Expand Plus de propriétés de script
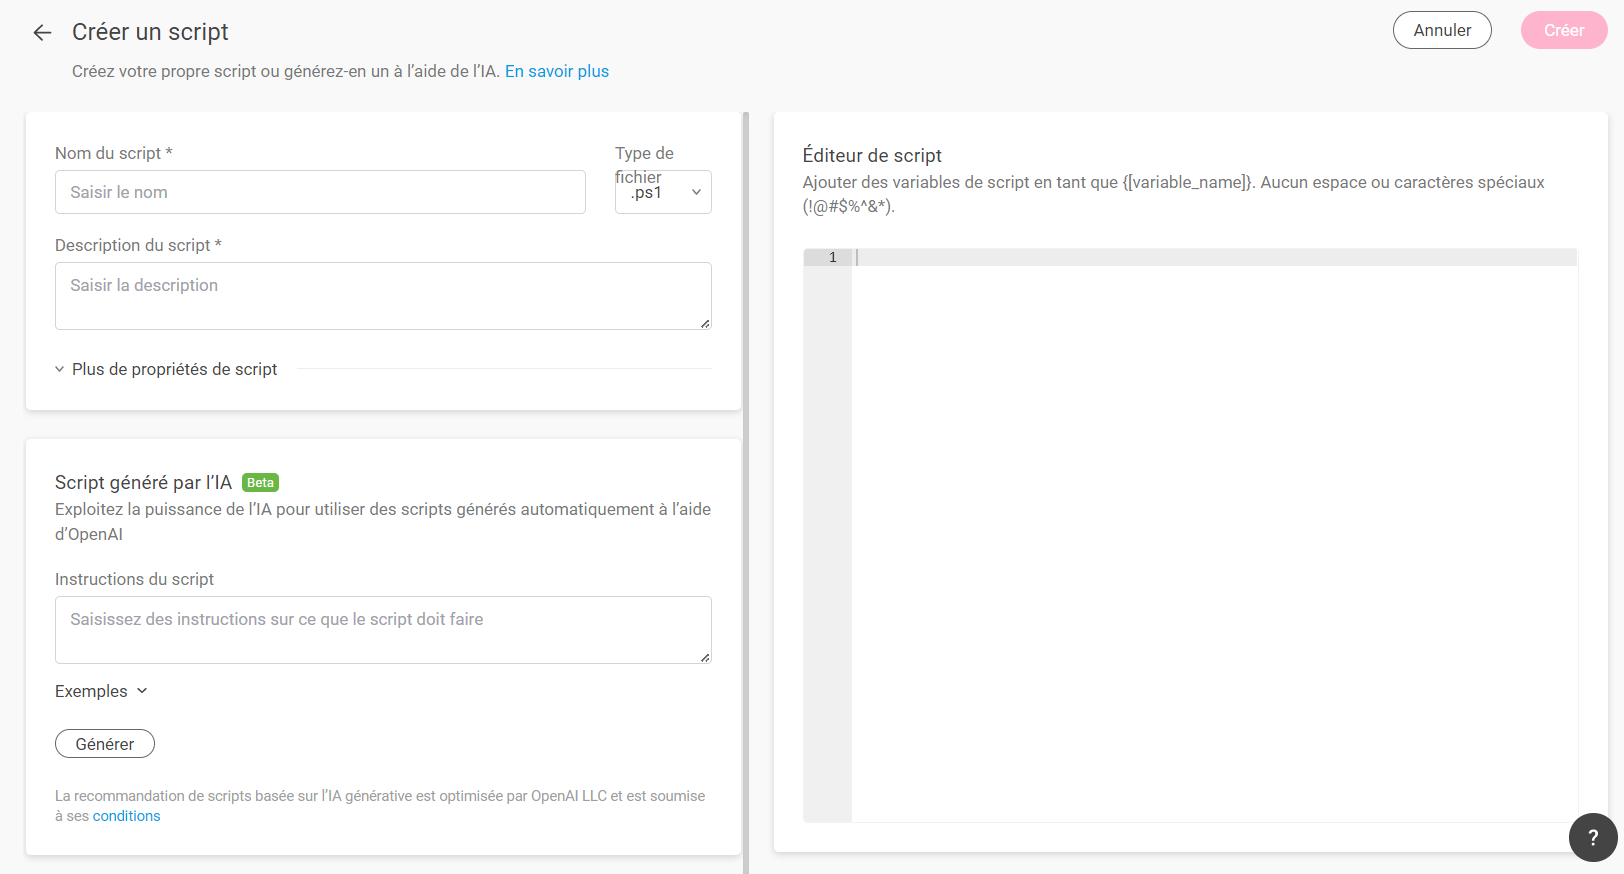The width and height of the screenshot is (1624, 874). click(x=166, y=369)
